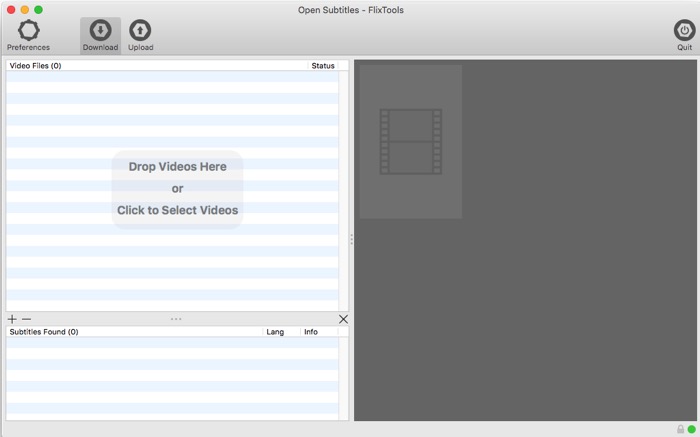This screenshot has width=700, height=437.
Task: Click the Info column header
Action: tap(318, 332)
